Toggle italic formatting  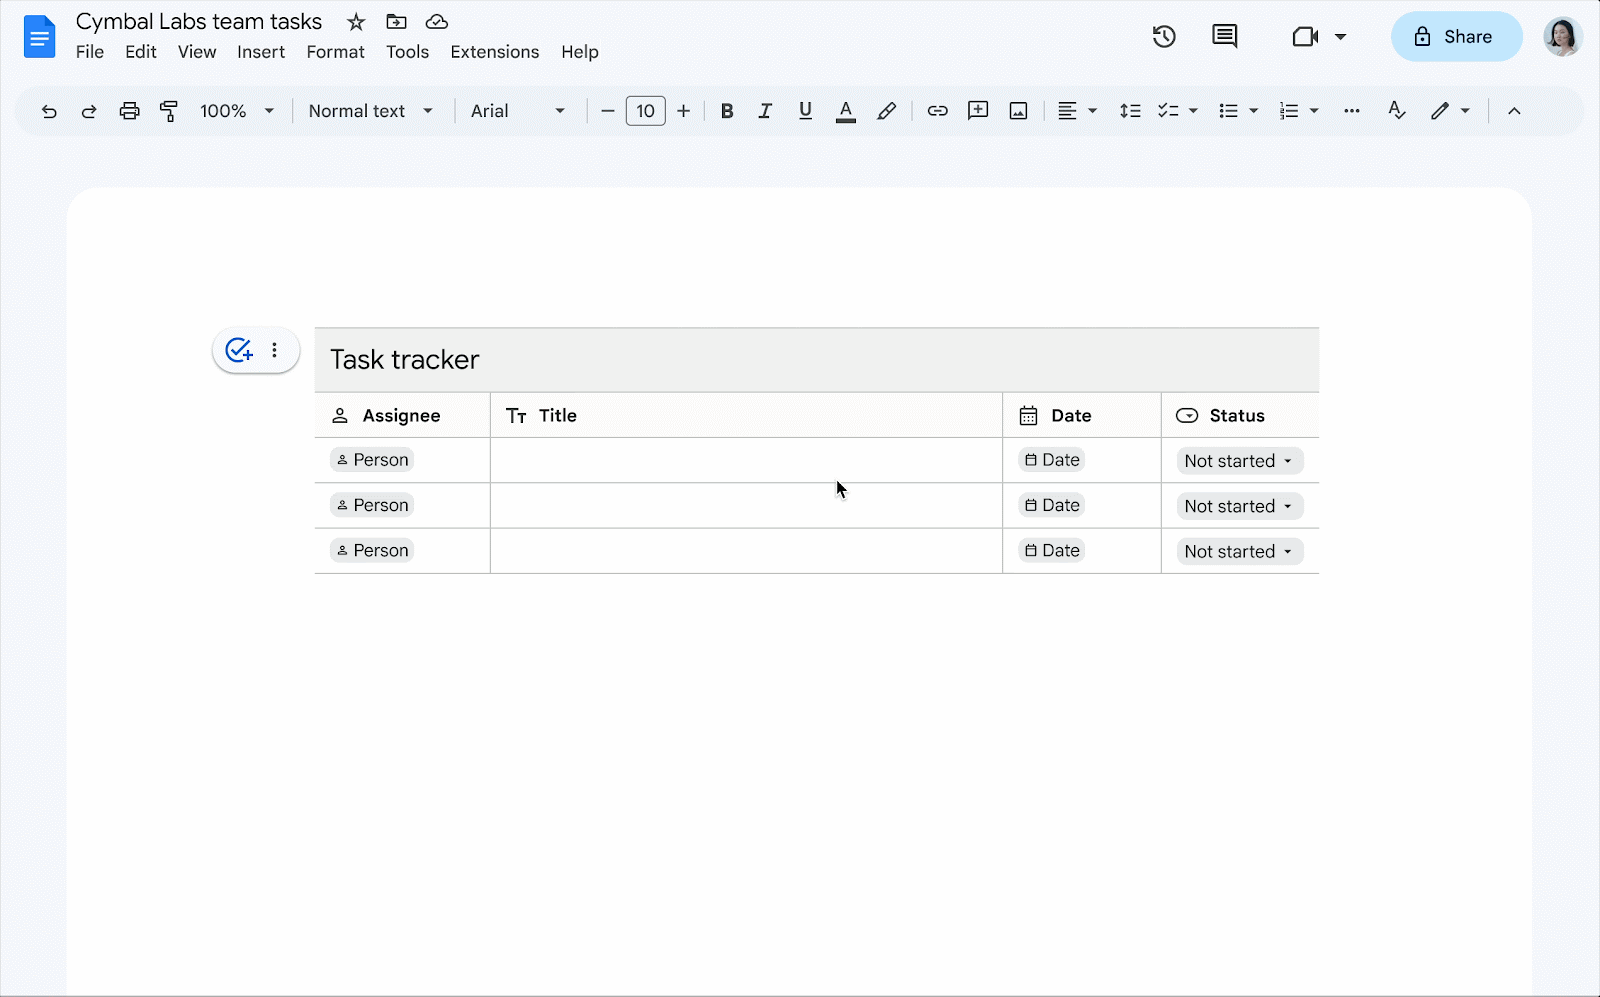coord(765,111)
